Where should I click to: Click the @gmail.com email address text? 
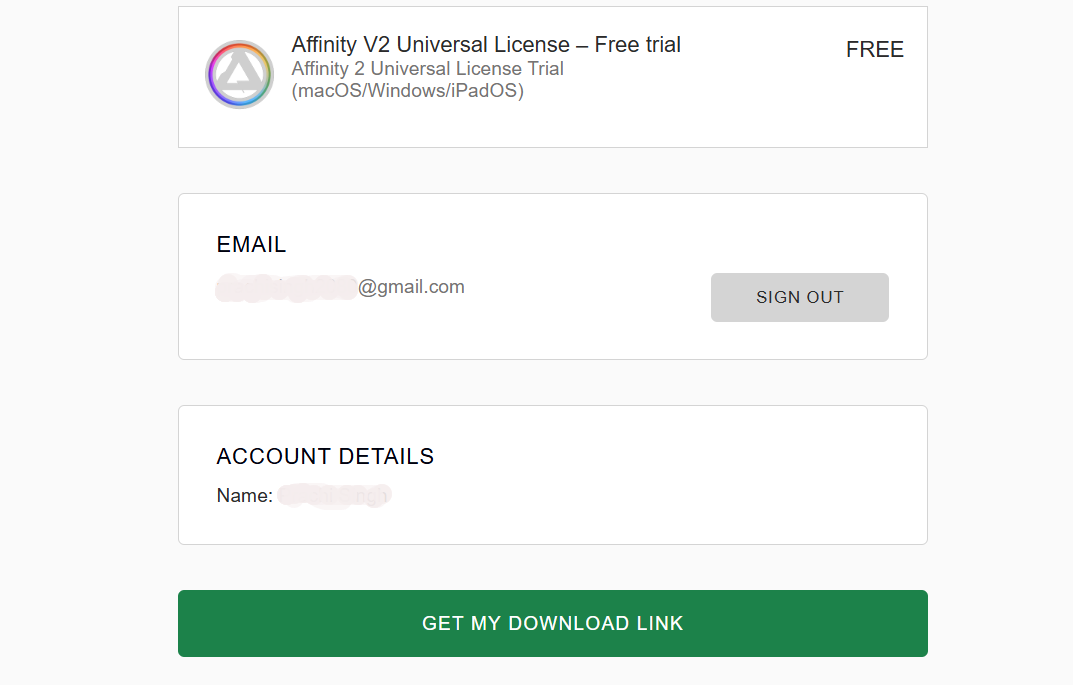[x=411, y=287]
